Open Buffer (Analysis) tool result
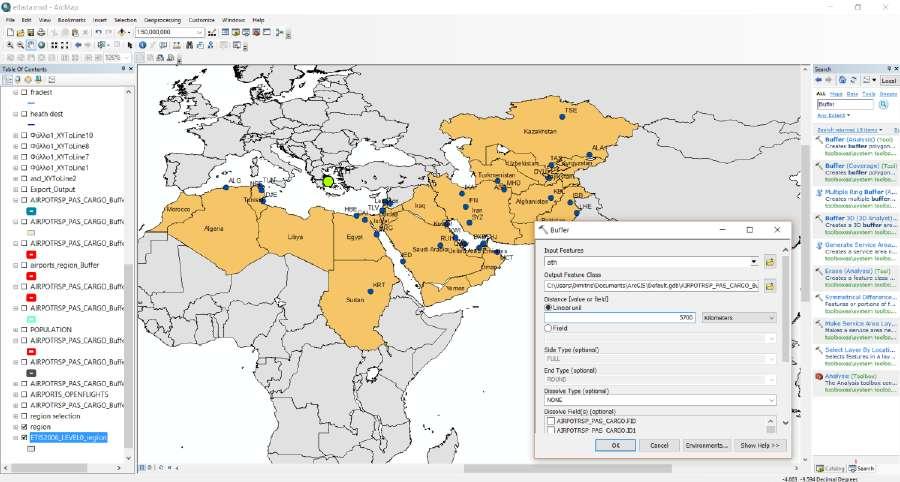900x482 pixels. 859,139
